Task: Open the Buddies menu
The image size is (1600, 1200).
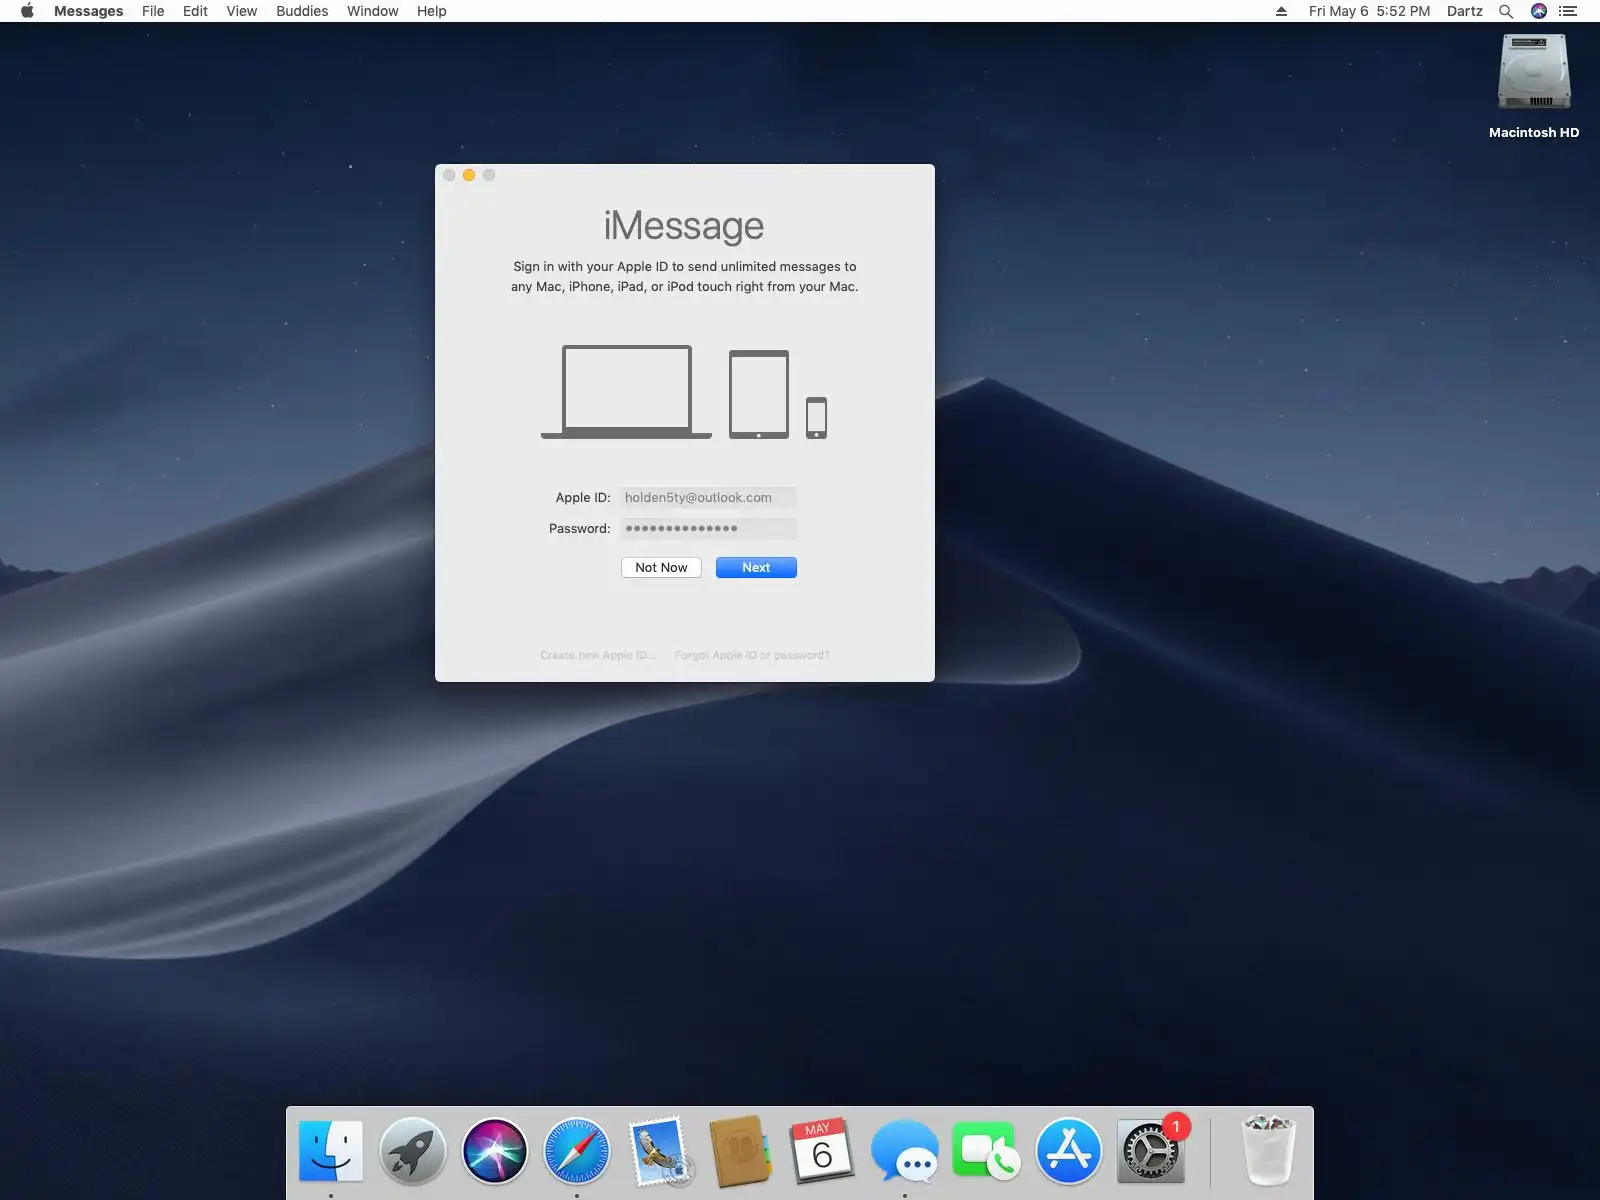Action: click(x=302, y=11)
